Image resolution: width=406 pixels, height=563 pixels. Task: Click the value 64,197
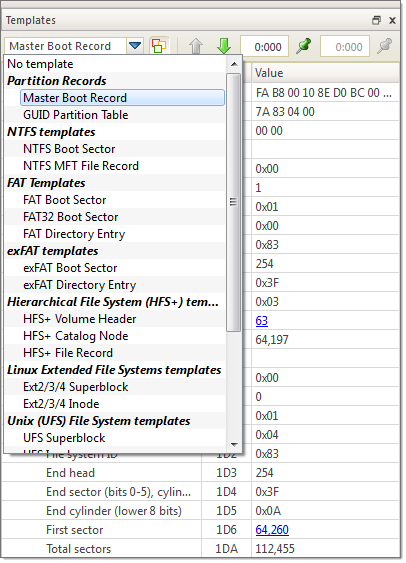[272, 340]
